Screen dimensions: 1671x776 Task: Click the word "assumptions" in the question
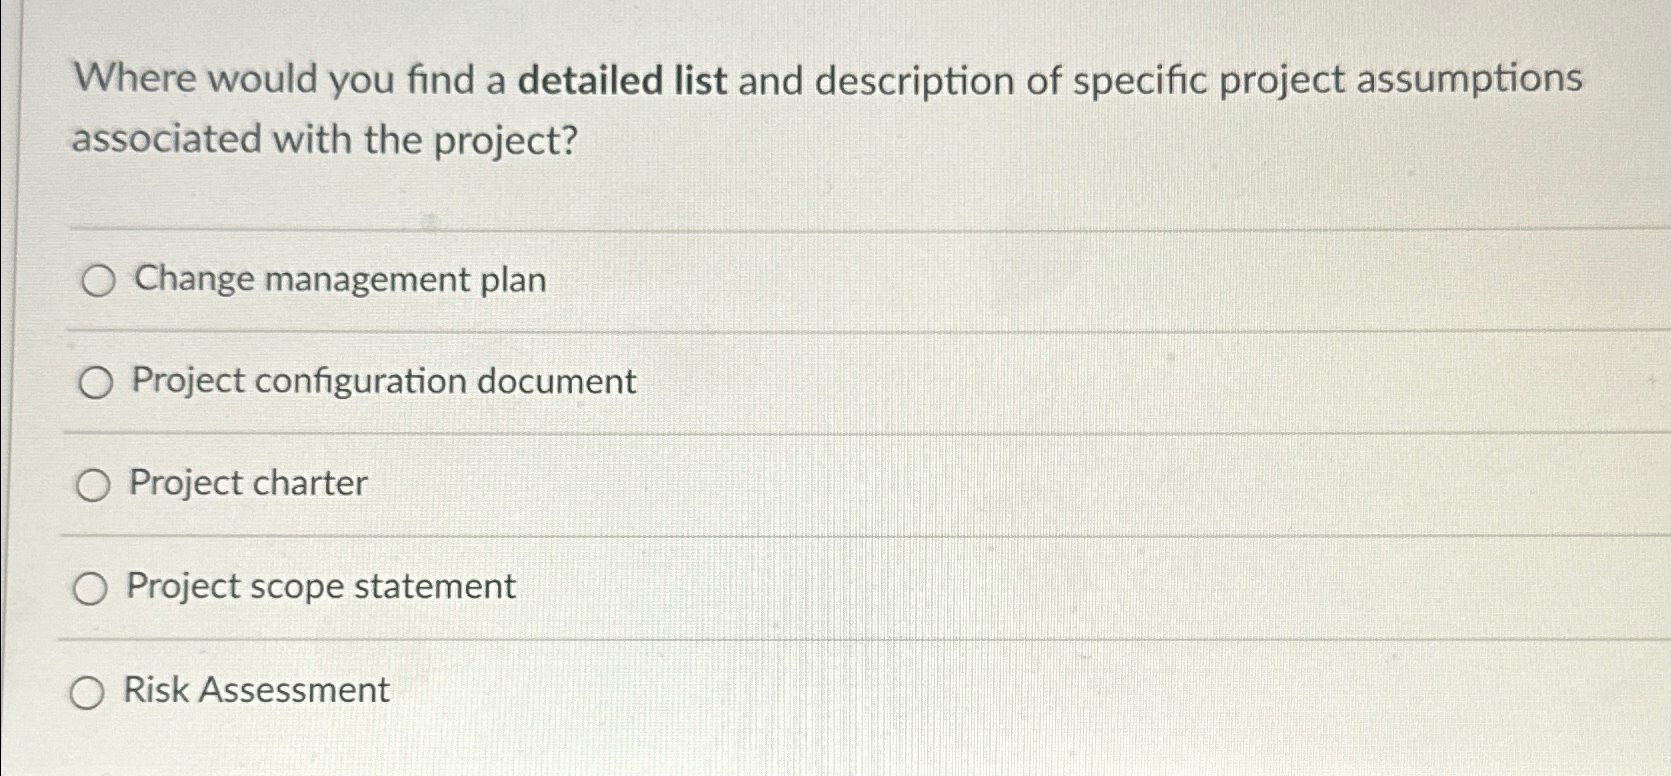coord(1469,79)
